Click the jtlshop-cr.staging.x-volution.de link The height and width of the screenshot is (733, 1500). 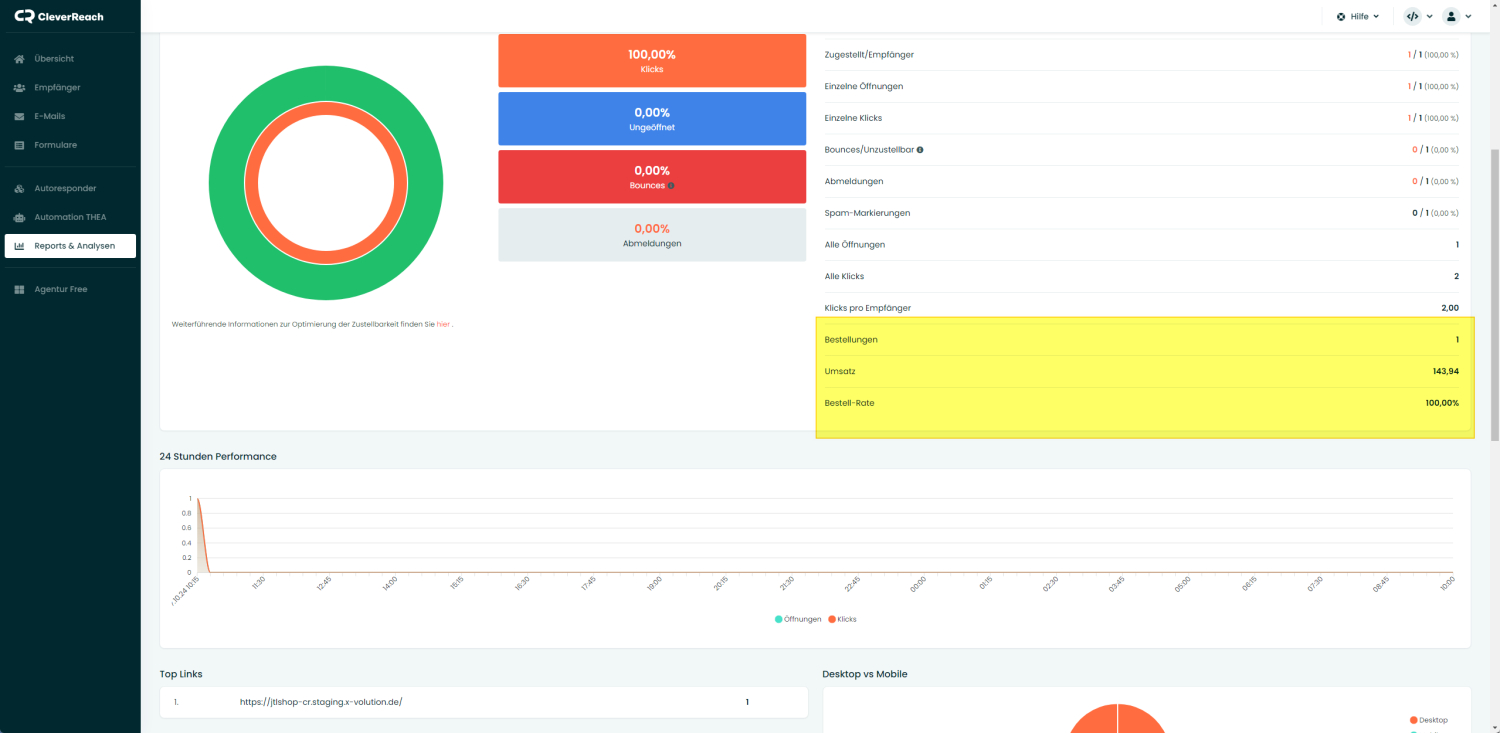[320, 701]
